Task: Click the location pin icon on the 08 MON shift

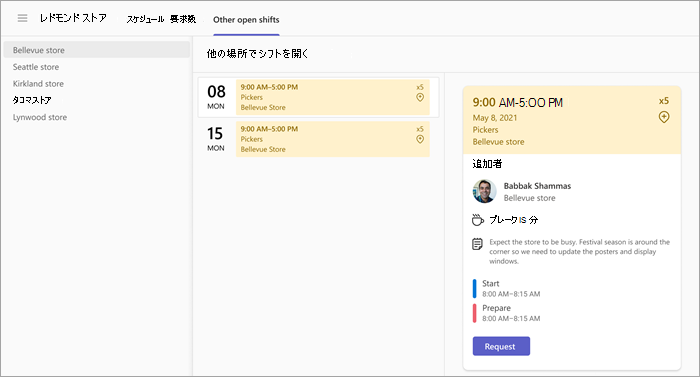Action: coord(420,97)
